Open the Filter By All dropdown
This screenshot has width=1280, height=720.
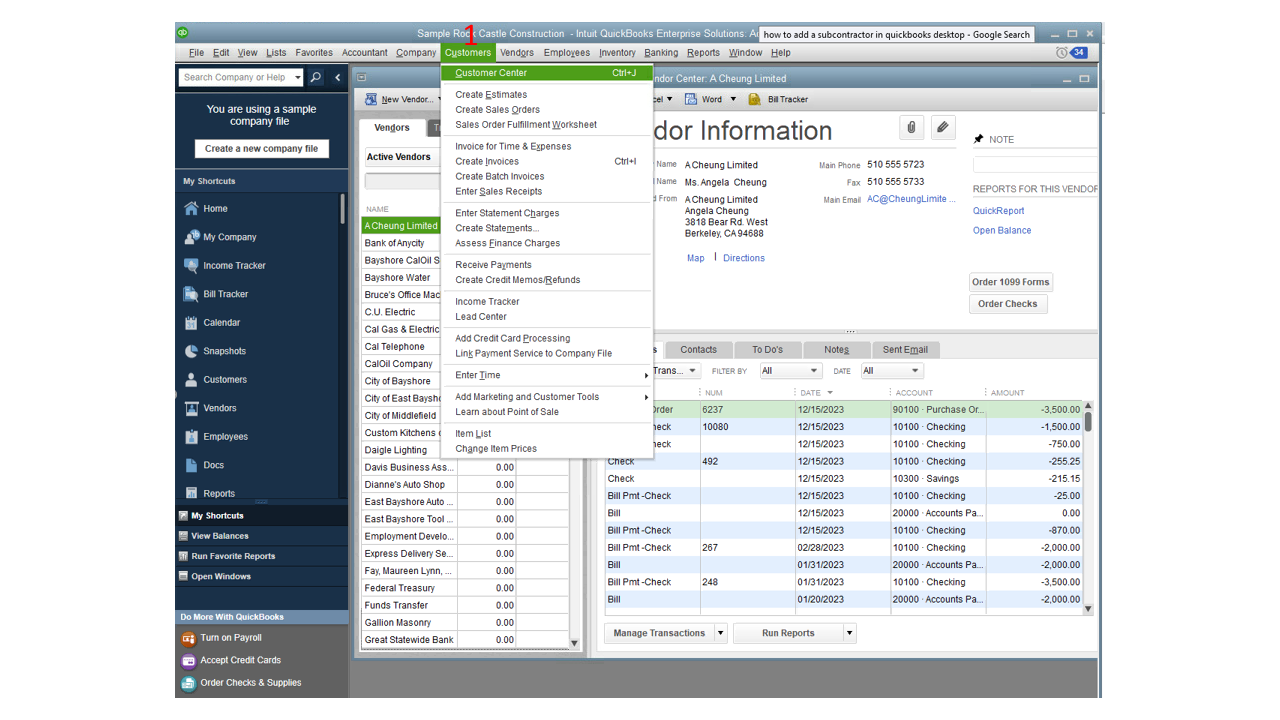790,371
